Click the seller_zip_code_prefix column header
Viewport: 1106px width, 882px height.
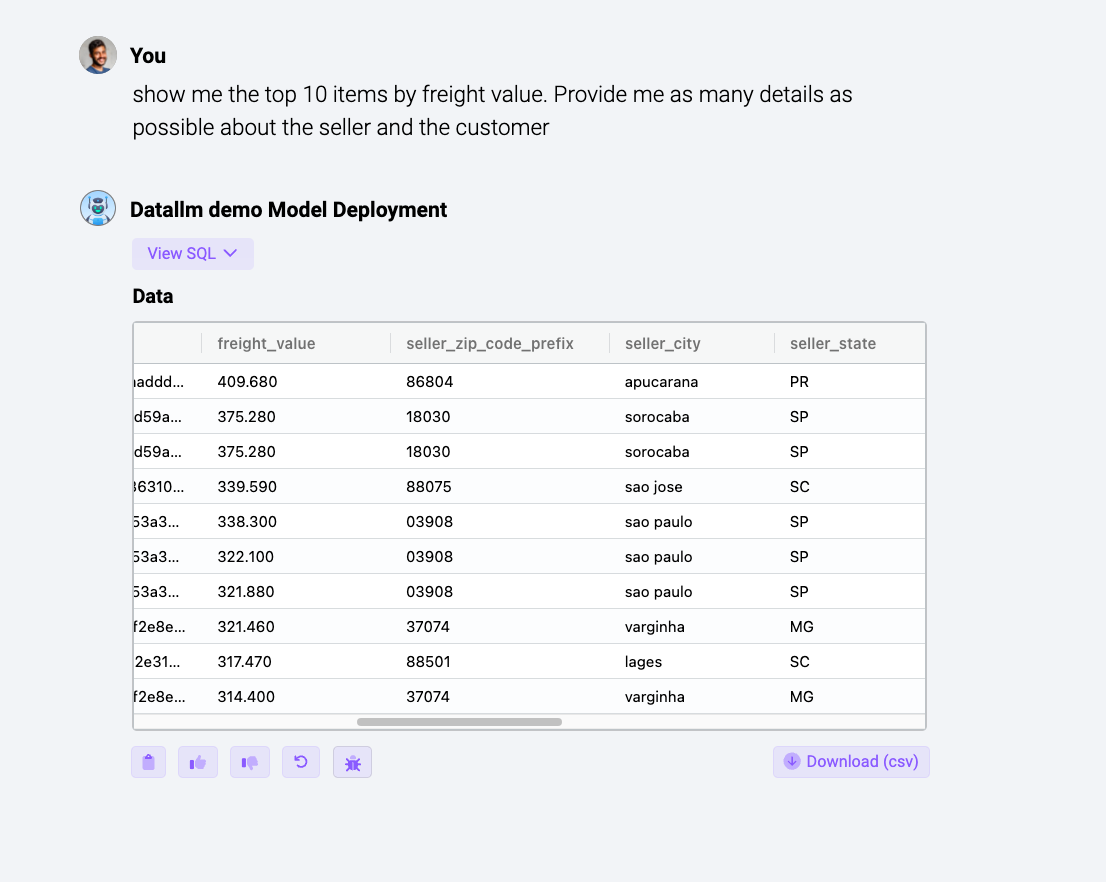click(x=490, y=344)
